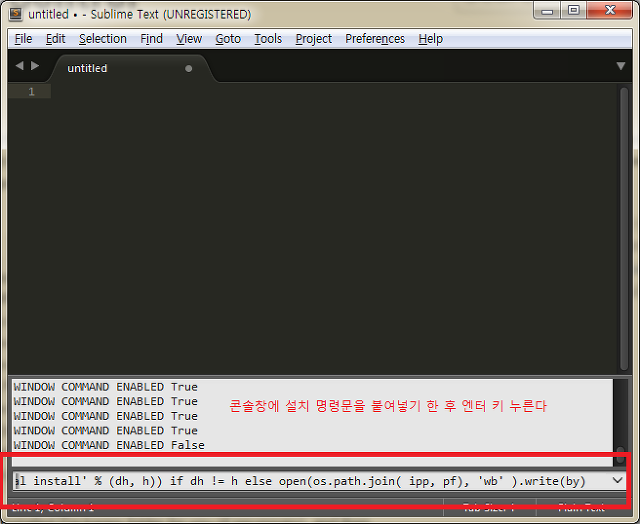The height and width of the screenshot is (524, 640).
Task: Open the Preferences menu
Action: [375, 39]
